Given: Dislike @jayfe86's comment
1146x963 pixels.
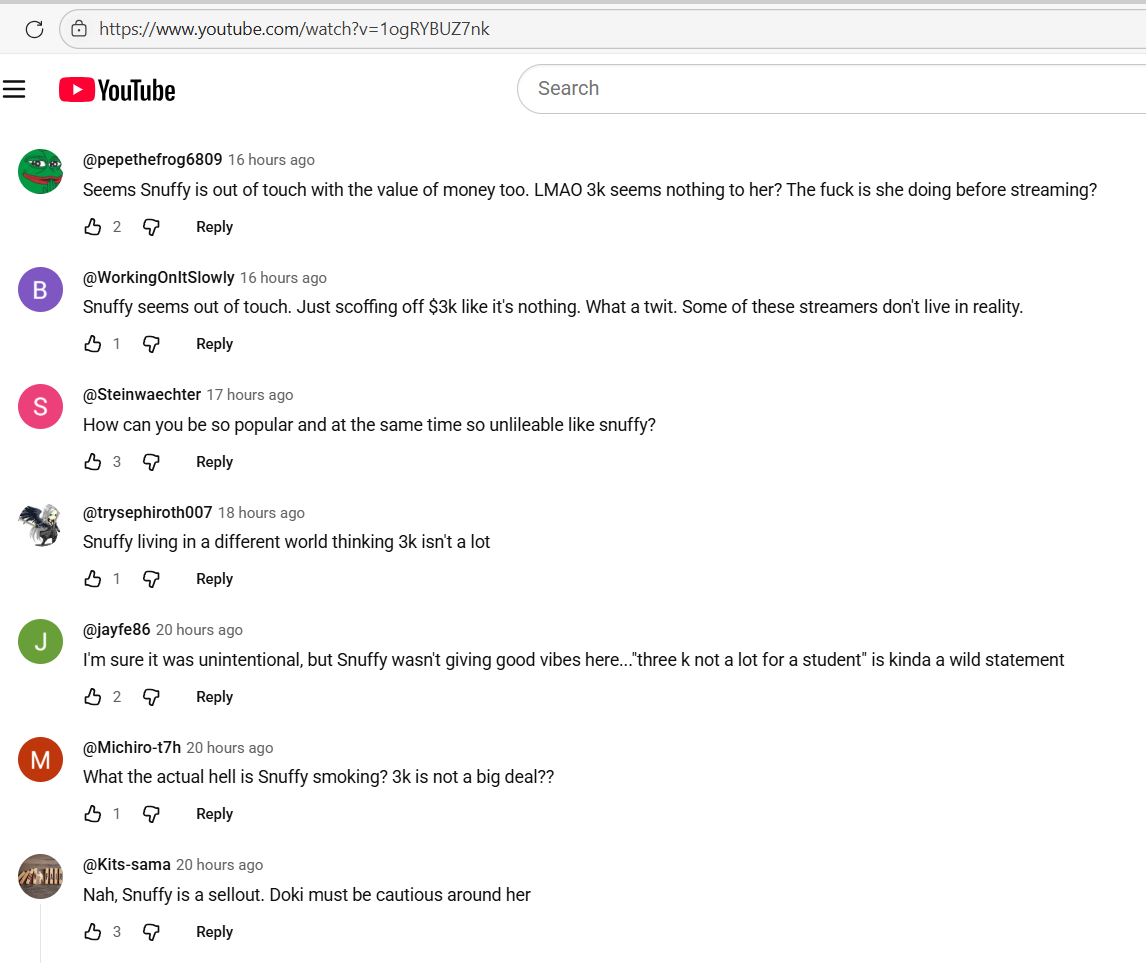Looking at the screenshot, I should [x=151, y=697].
